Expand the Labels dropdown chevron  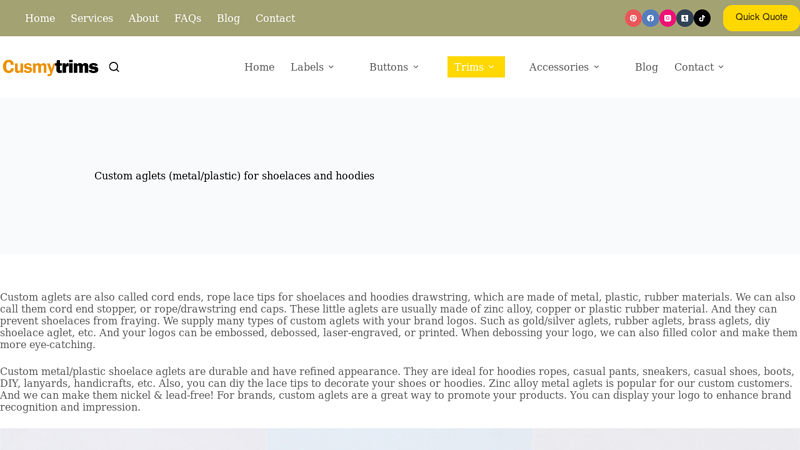[x=331, y=67]
